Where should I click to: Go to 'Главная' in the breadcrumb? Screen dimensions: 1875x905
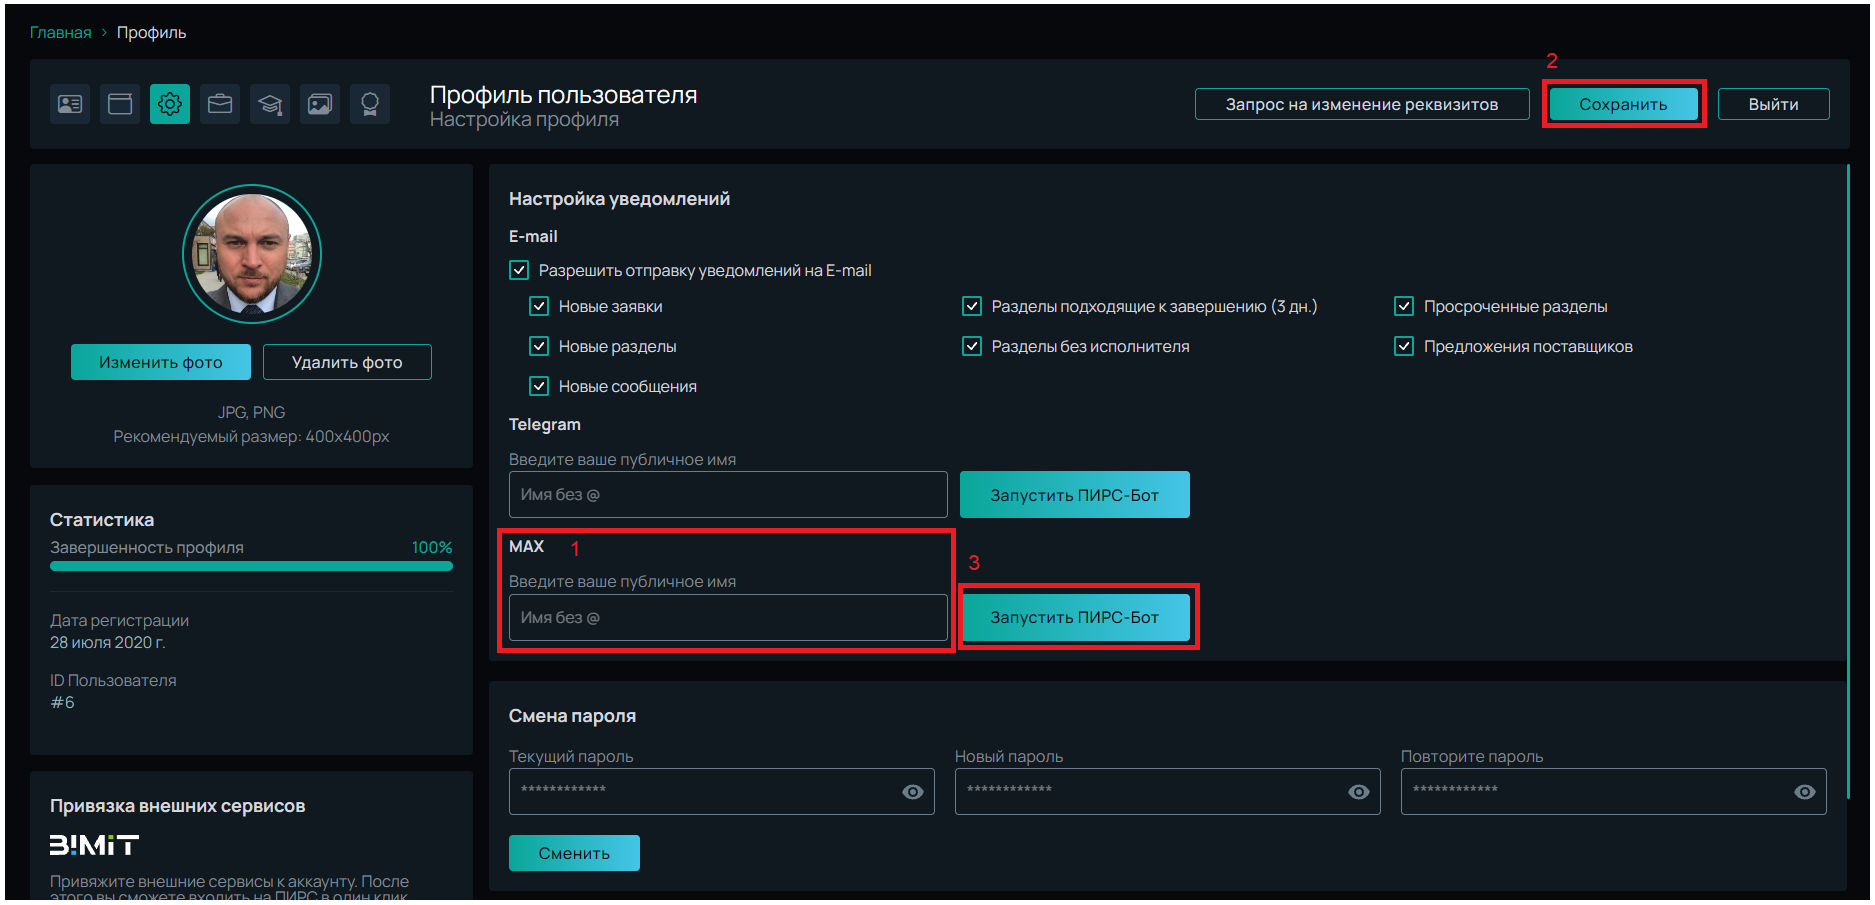click(60, 32)
